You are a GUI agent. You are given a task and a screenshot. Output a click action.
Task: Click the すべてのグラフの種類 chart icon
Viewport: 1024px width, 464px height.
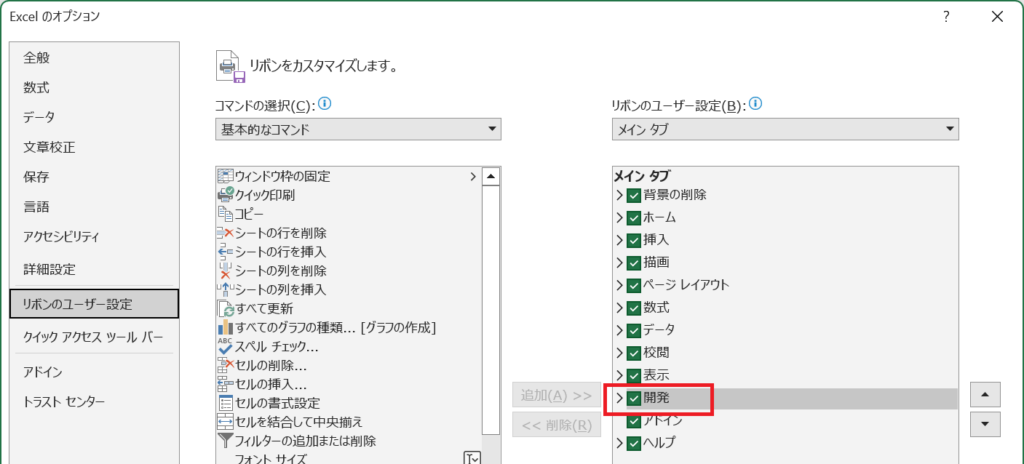(225, 327)
